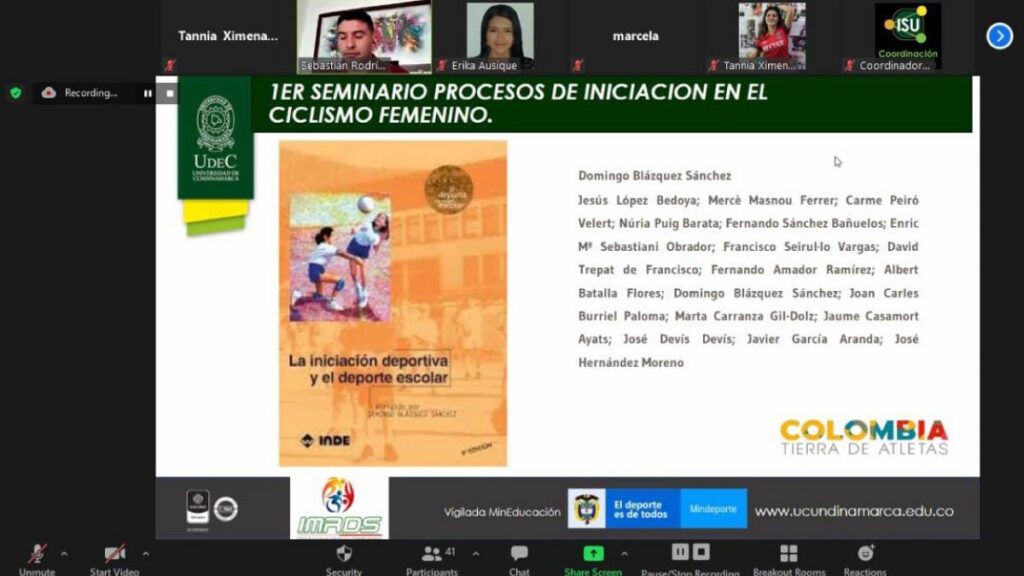Click the muted mic icon on Coordinador... tile

pyautogui.click(x=850, y=65)
